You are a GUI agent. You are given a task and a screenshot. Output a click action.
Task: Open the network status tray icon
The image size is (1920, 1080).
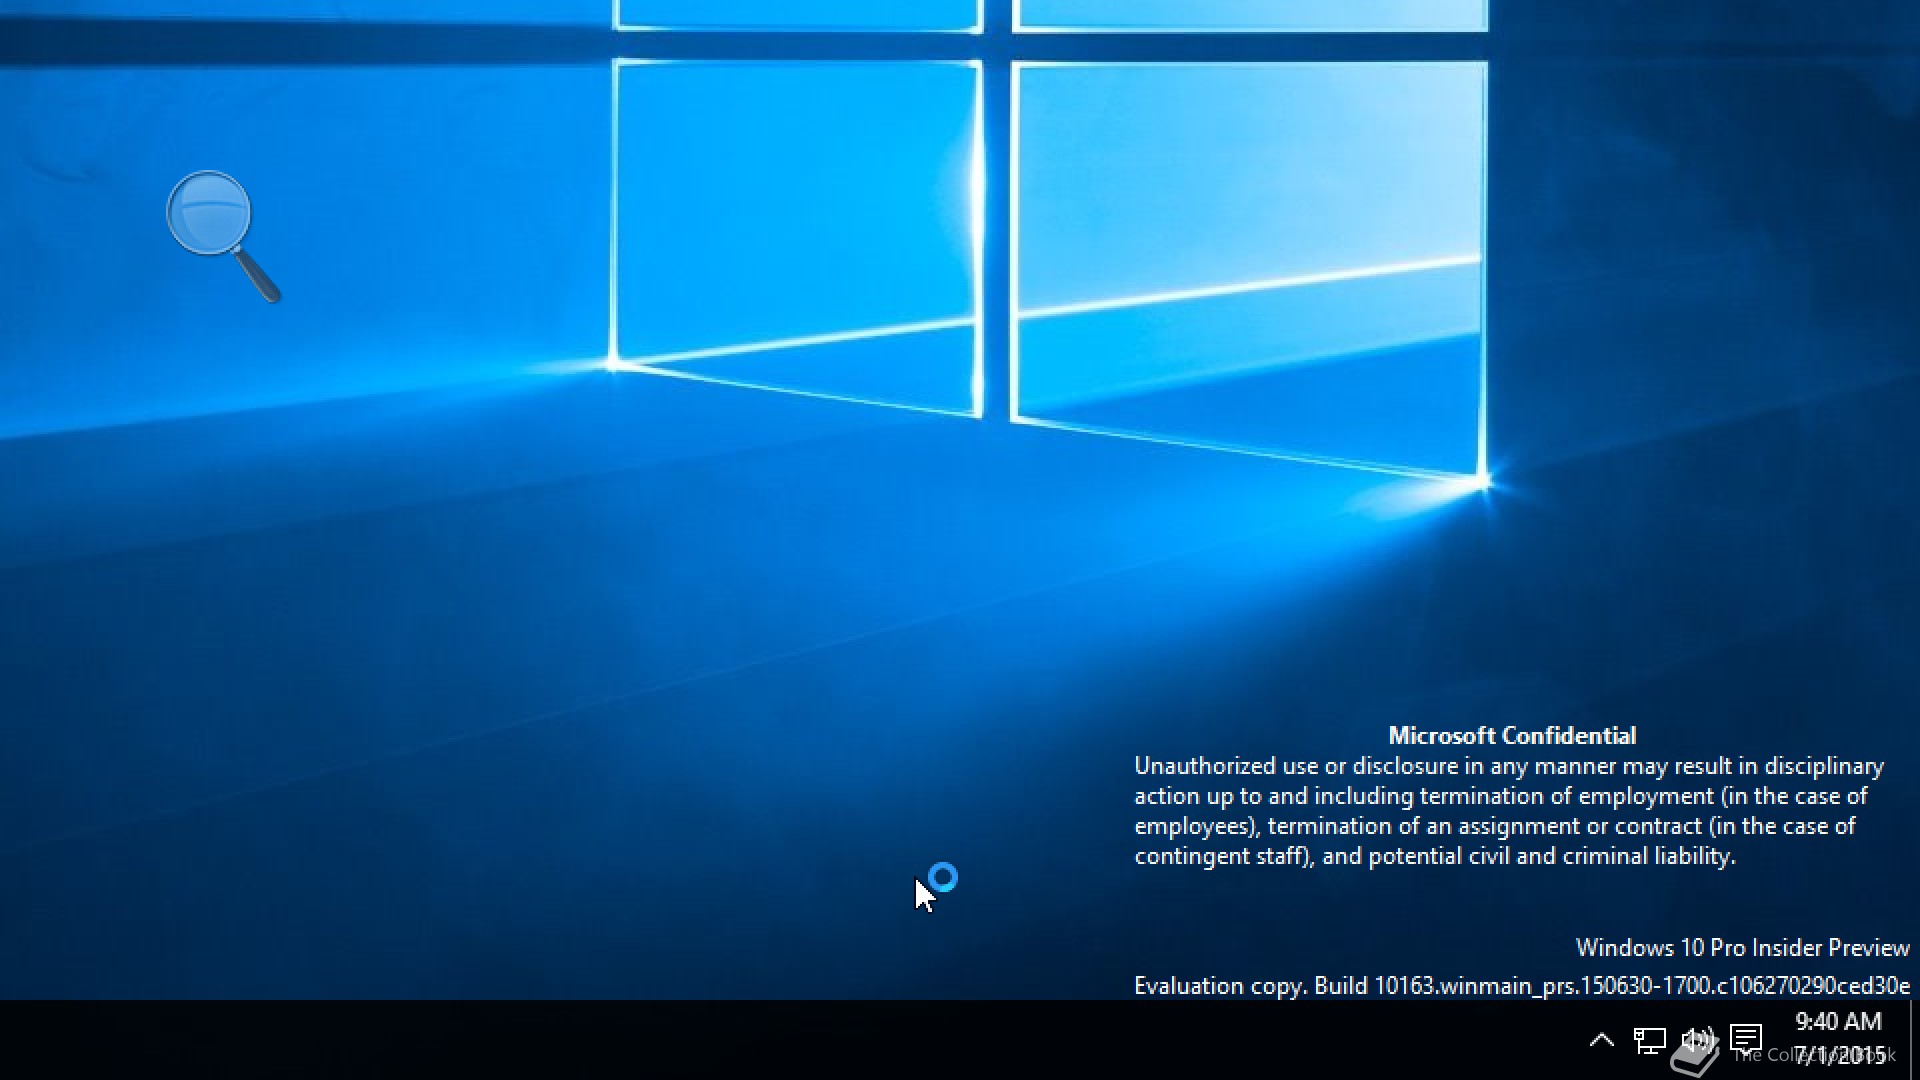pyautogui.click(x=1649, y=1040)
